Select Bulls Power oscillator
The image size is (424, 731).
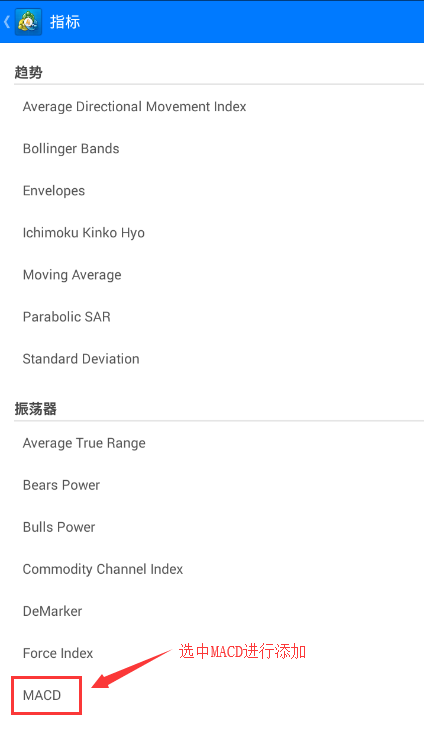(x=212, y=527)
